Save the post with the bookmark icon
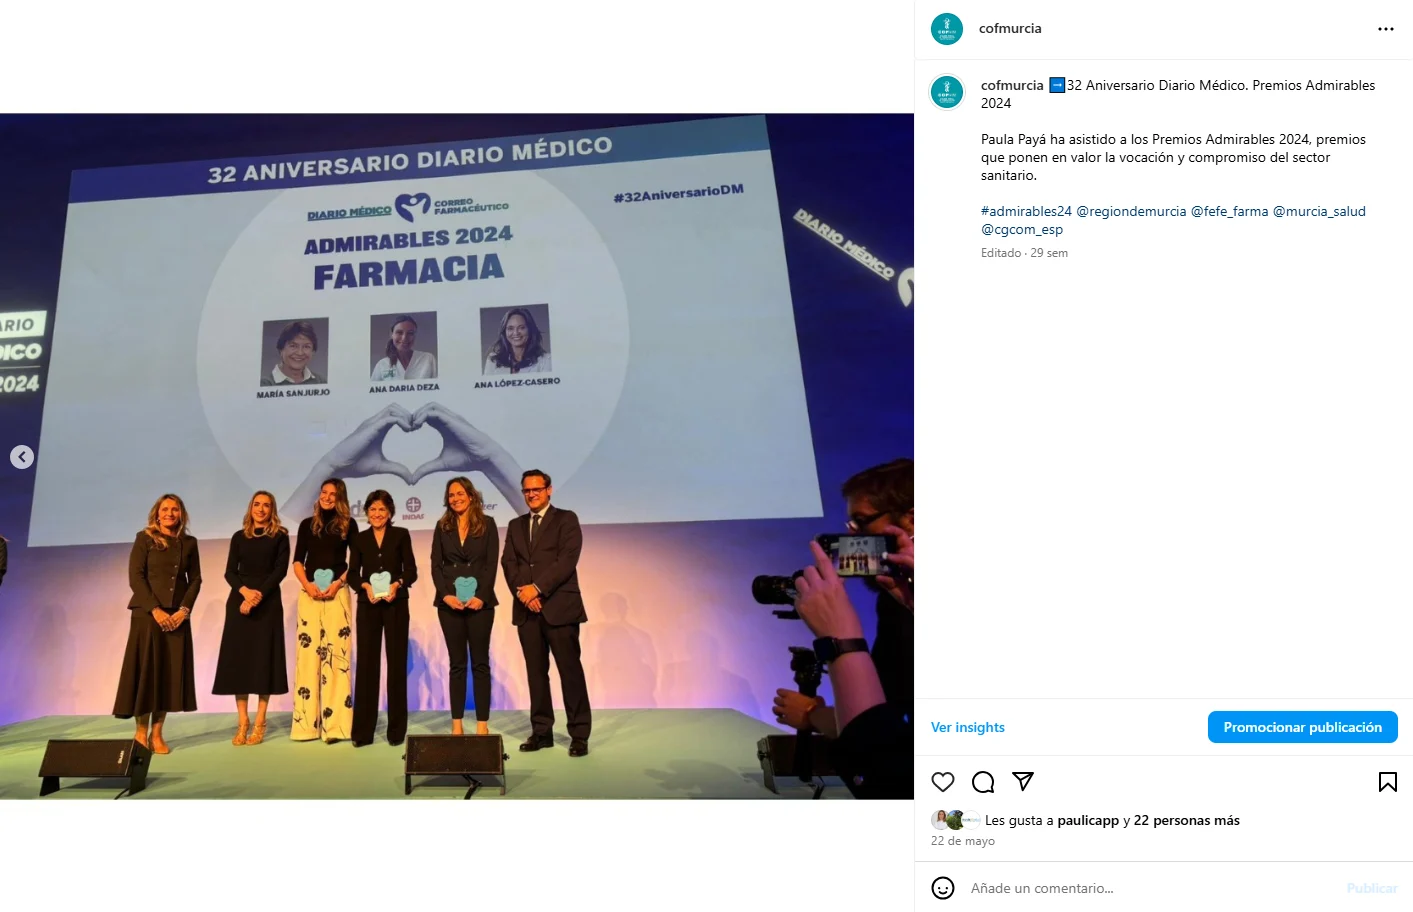Screen dimensions: 1413x912 tap(1388, 782)
